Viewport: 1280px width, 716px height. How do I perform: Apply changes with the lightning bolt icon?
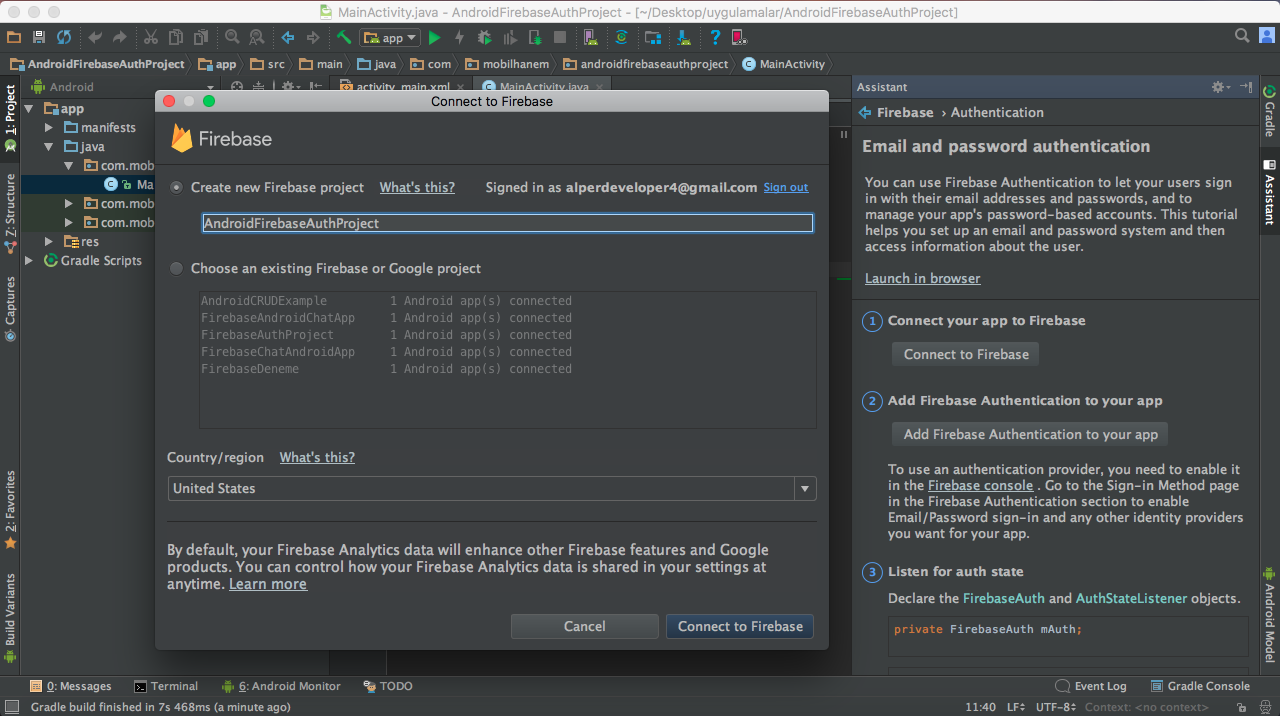point(459,38)
